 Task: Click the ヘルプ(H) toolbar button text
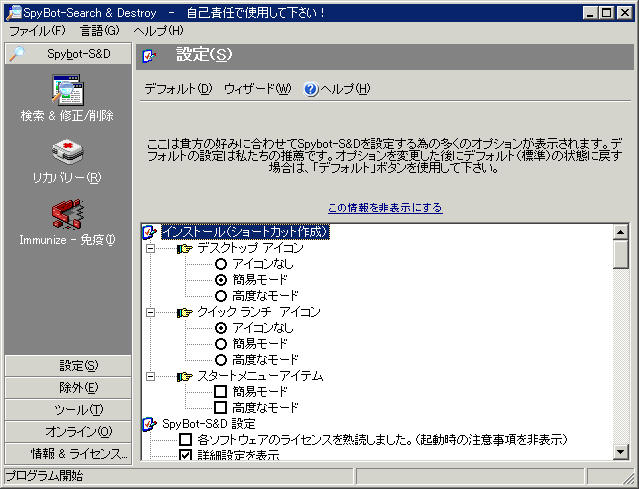pos(346,89)
